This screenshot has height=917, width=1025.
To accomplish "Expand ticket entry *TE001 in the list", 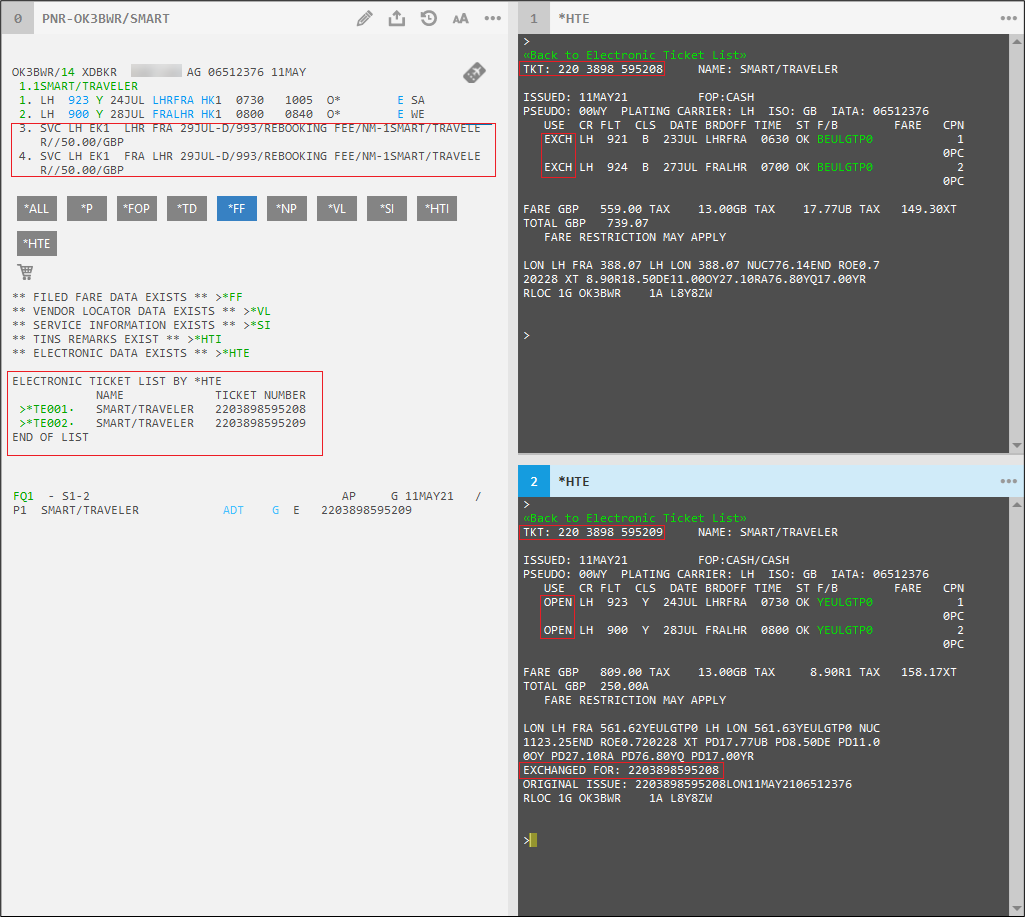I will [x=48, y=409].
